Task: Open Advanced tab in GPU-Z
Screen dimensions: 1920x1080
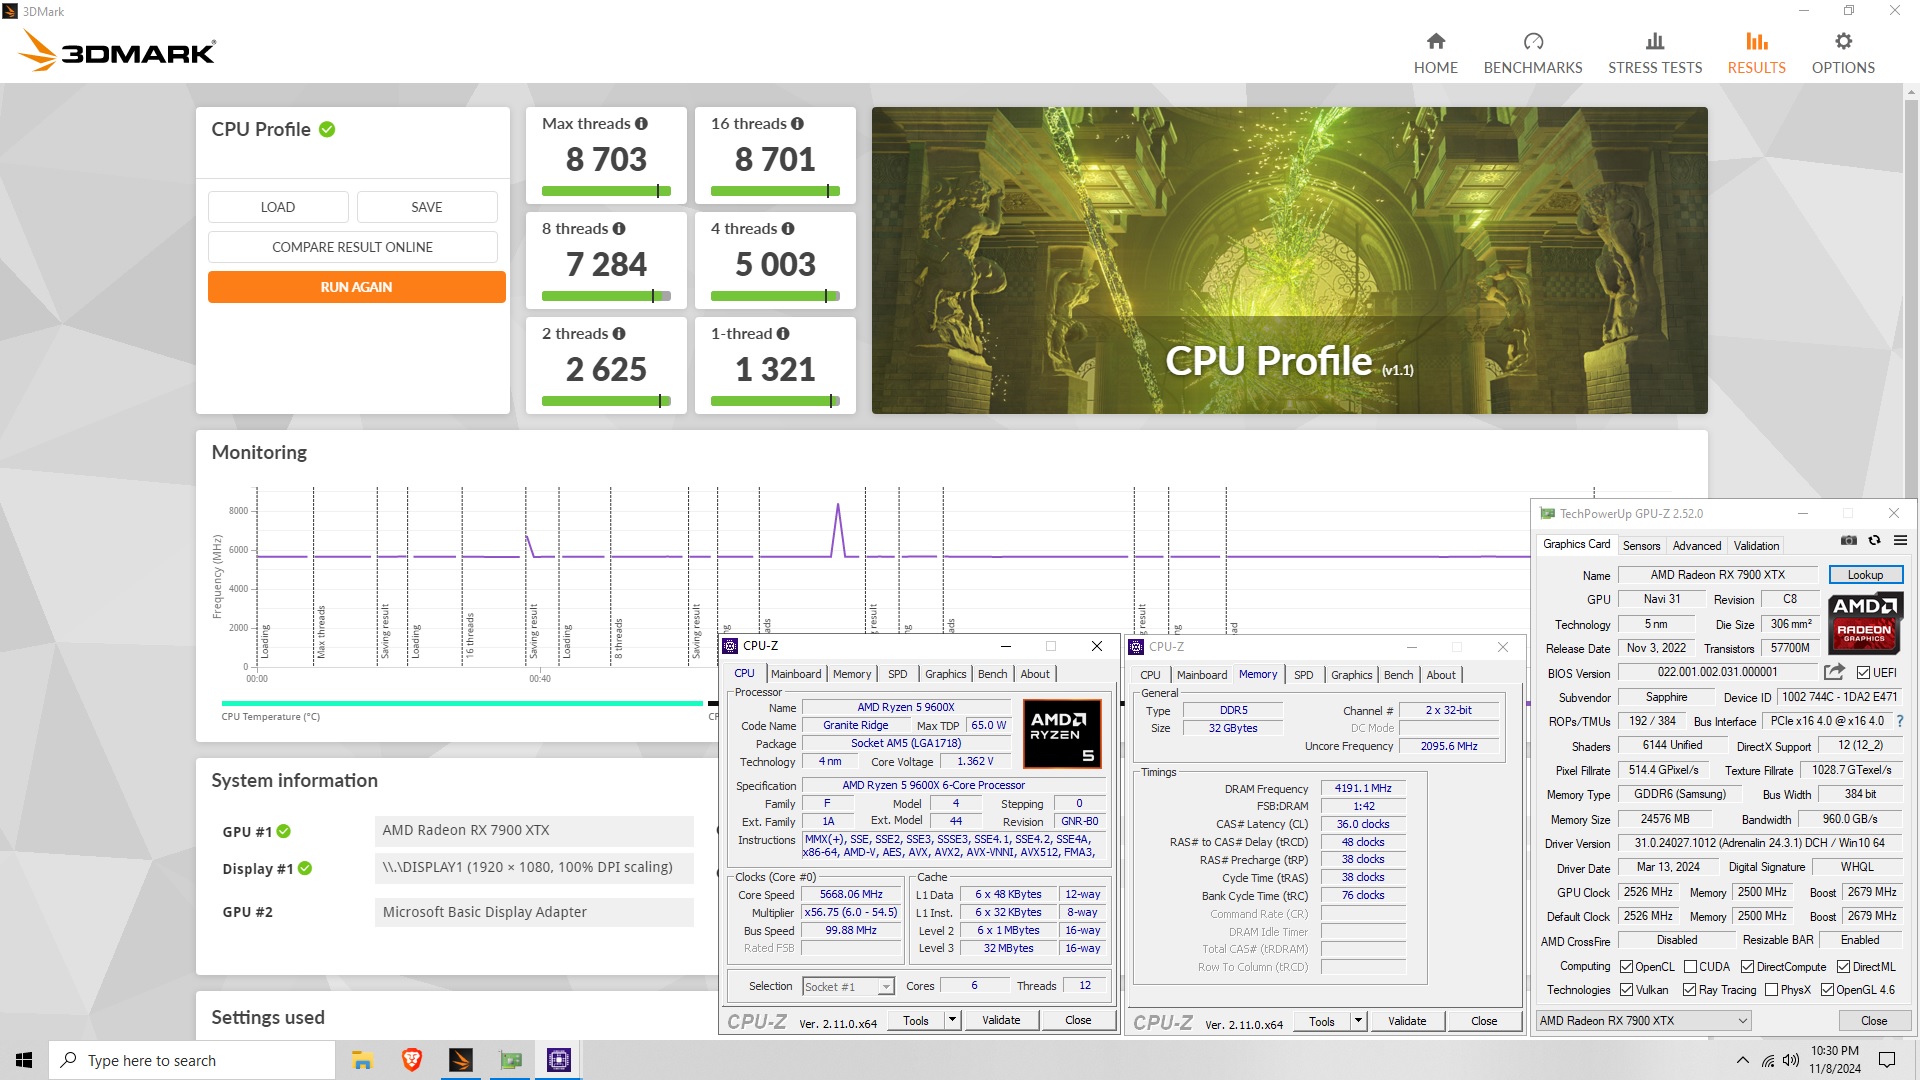Action: (1697, 545)
